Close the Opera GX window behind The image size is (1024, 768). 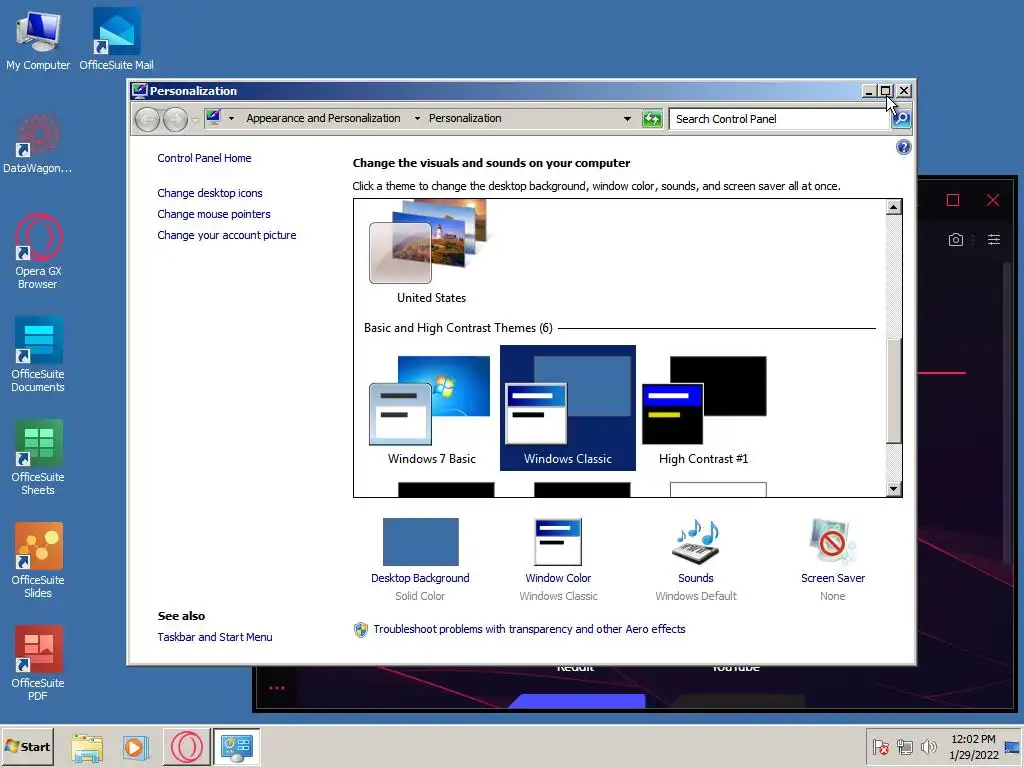pos(993,200)
